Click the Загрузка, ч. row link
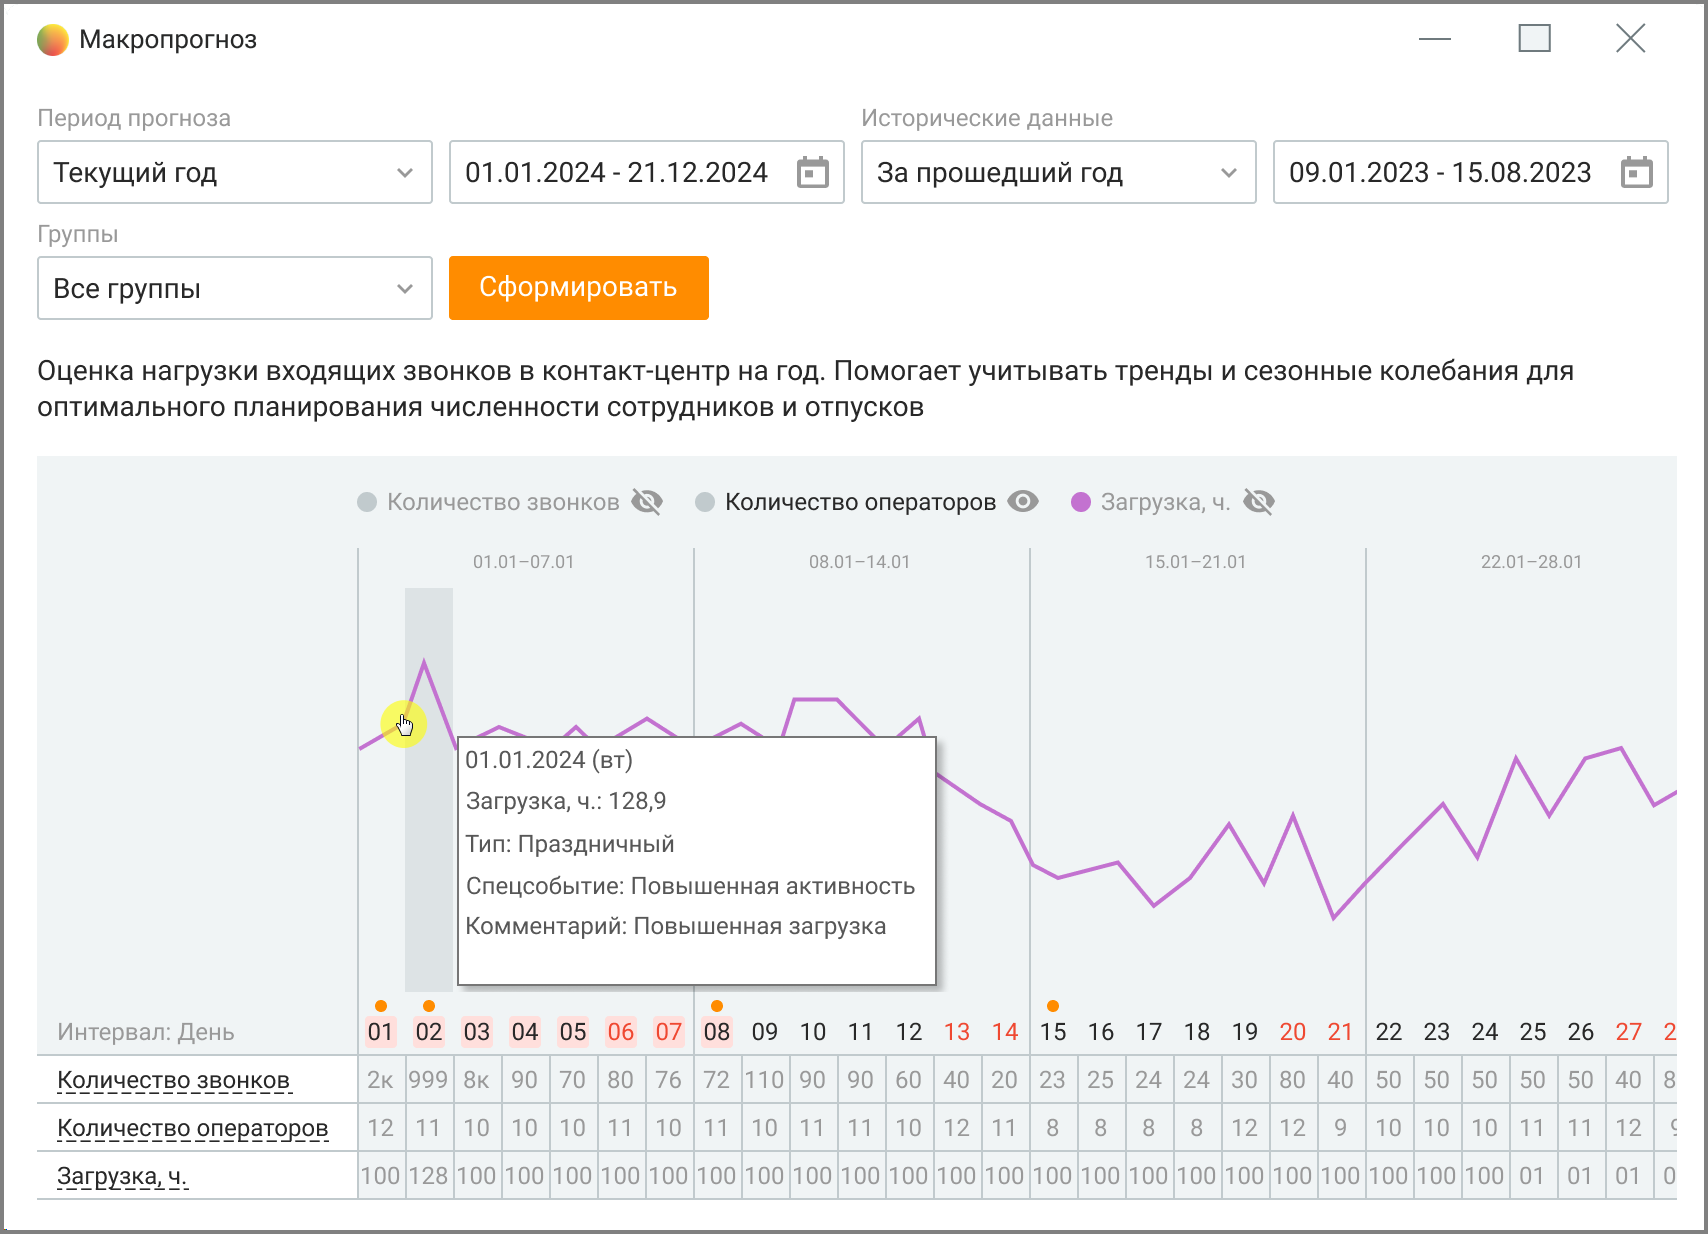Screen dimensions: 1708x1234 tap(123, 1176)
